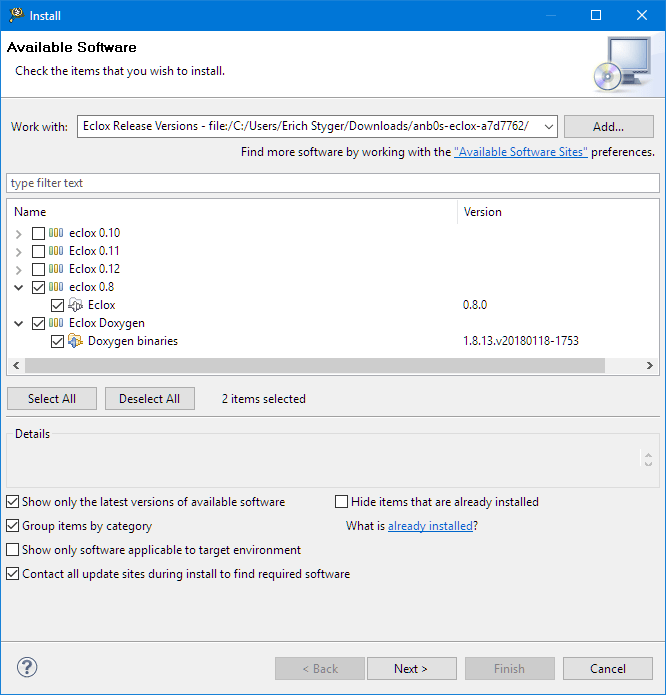The width and height of the screenshot is (666, 695).
Task: Click the scroll left arrow of software list
Action: click(16, 366)
